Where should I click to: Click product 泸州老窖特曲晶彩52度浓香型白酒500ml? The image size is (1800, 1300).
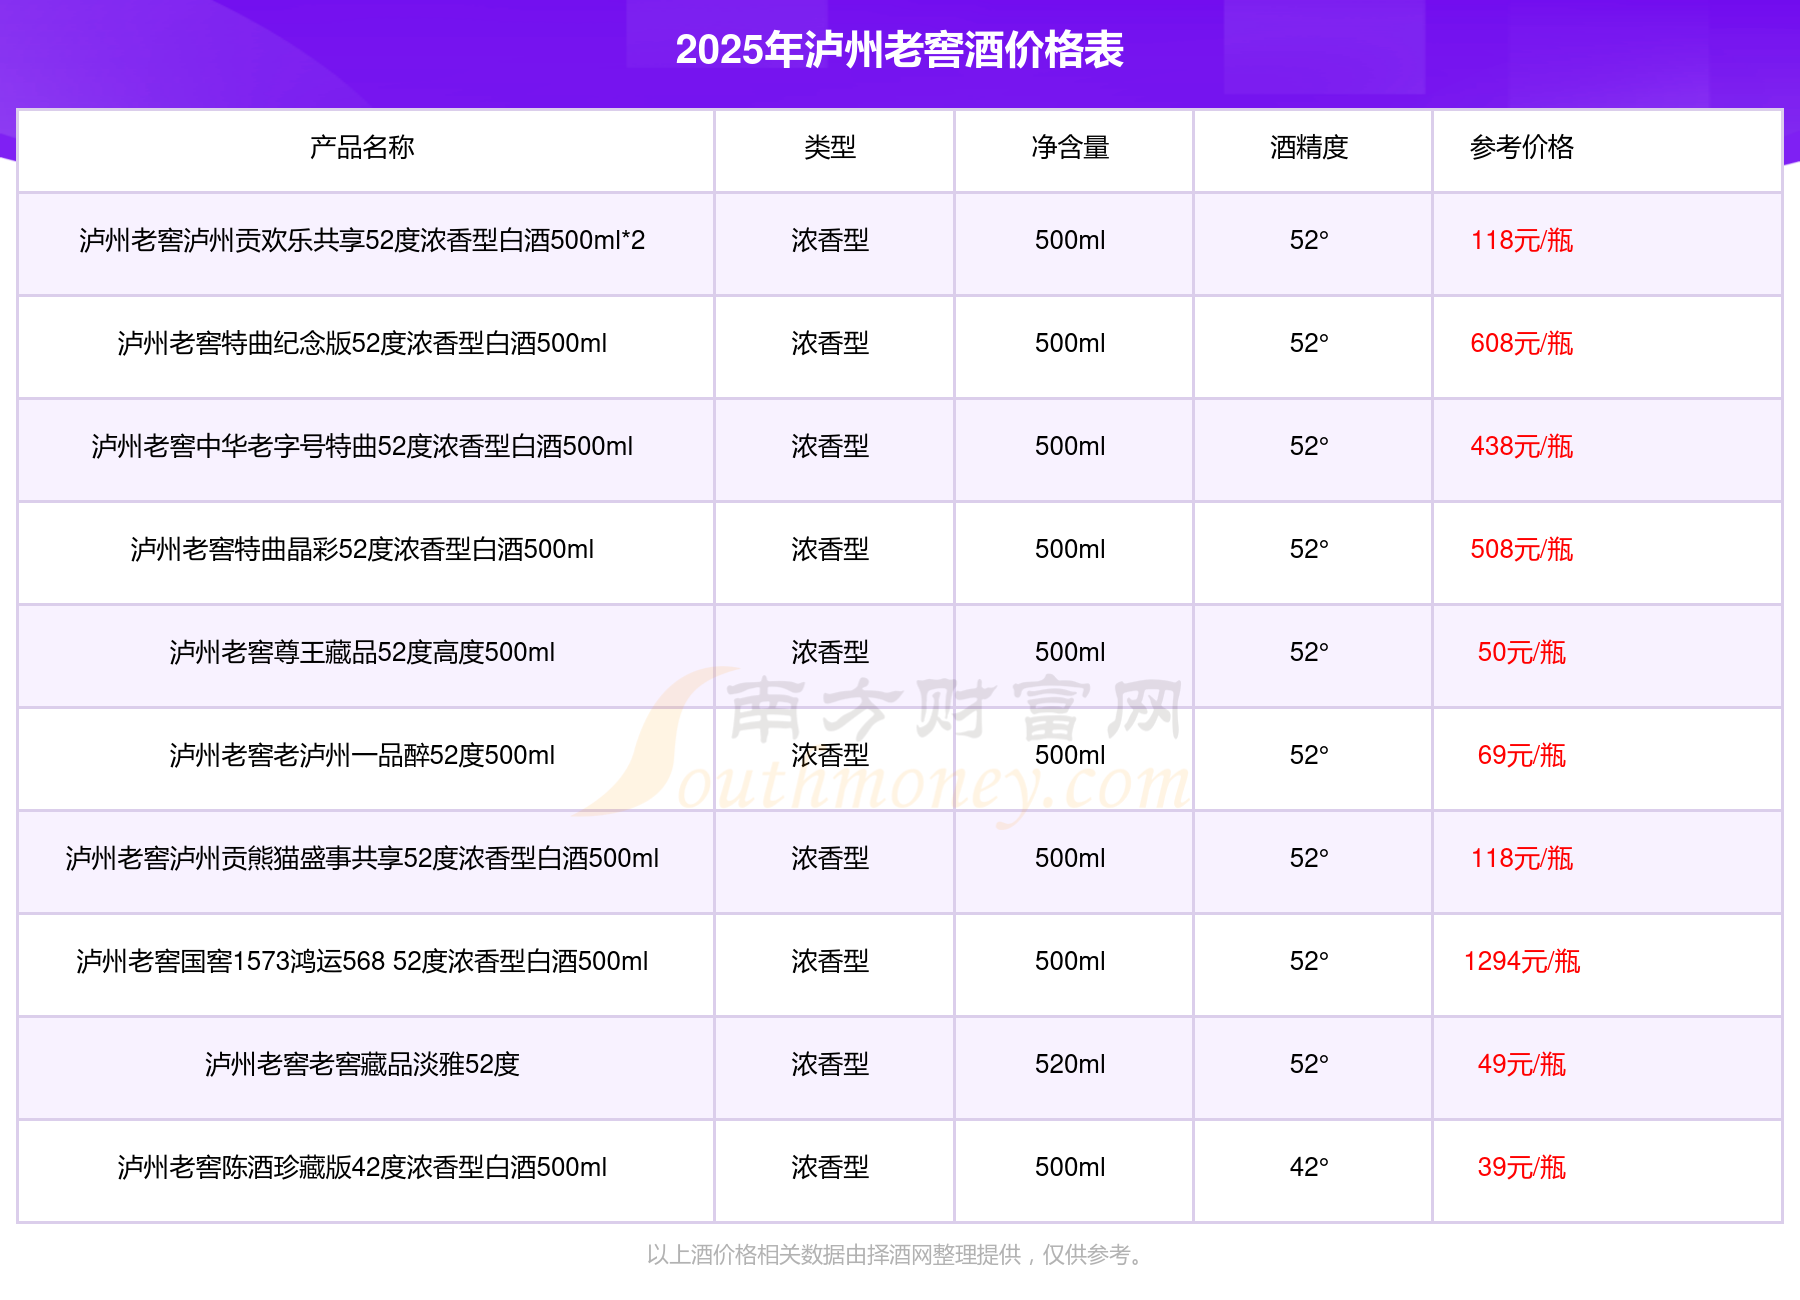pyautogui.click(x=362, y=549)
